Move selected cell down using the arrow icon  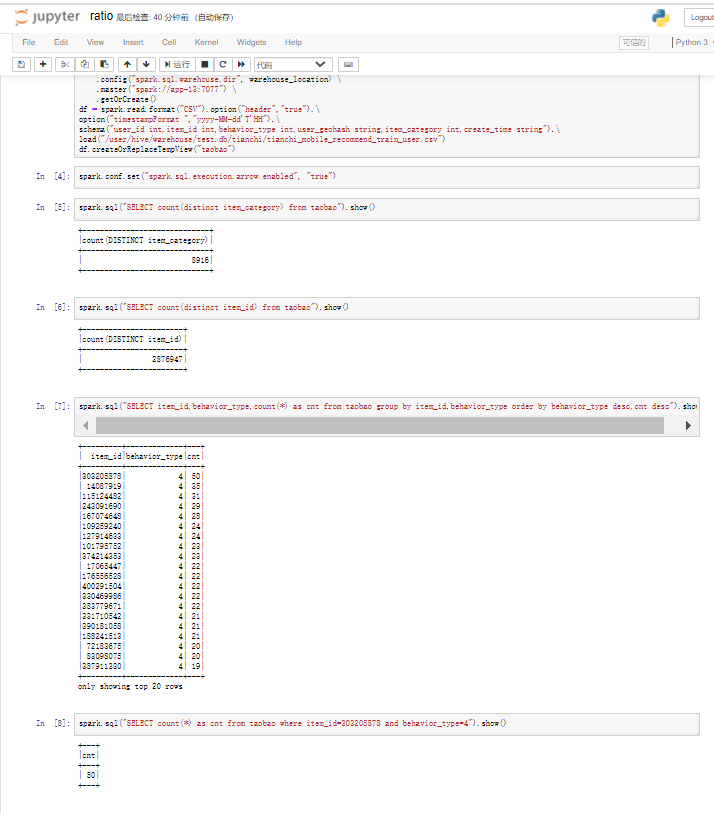146,64
